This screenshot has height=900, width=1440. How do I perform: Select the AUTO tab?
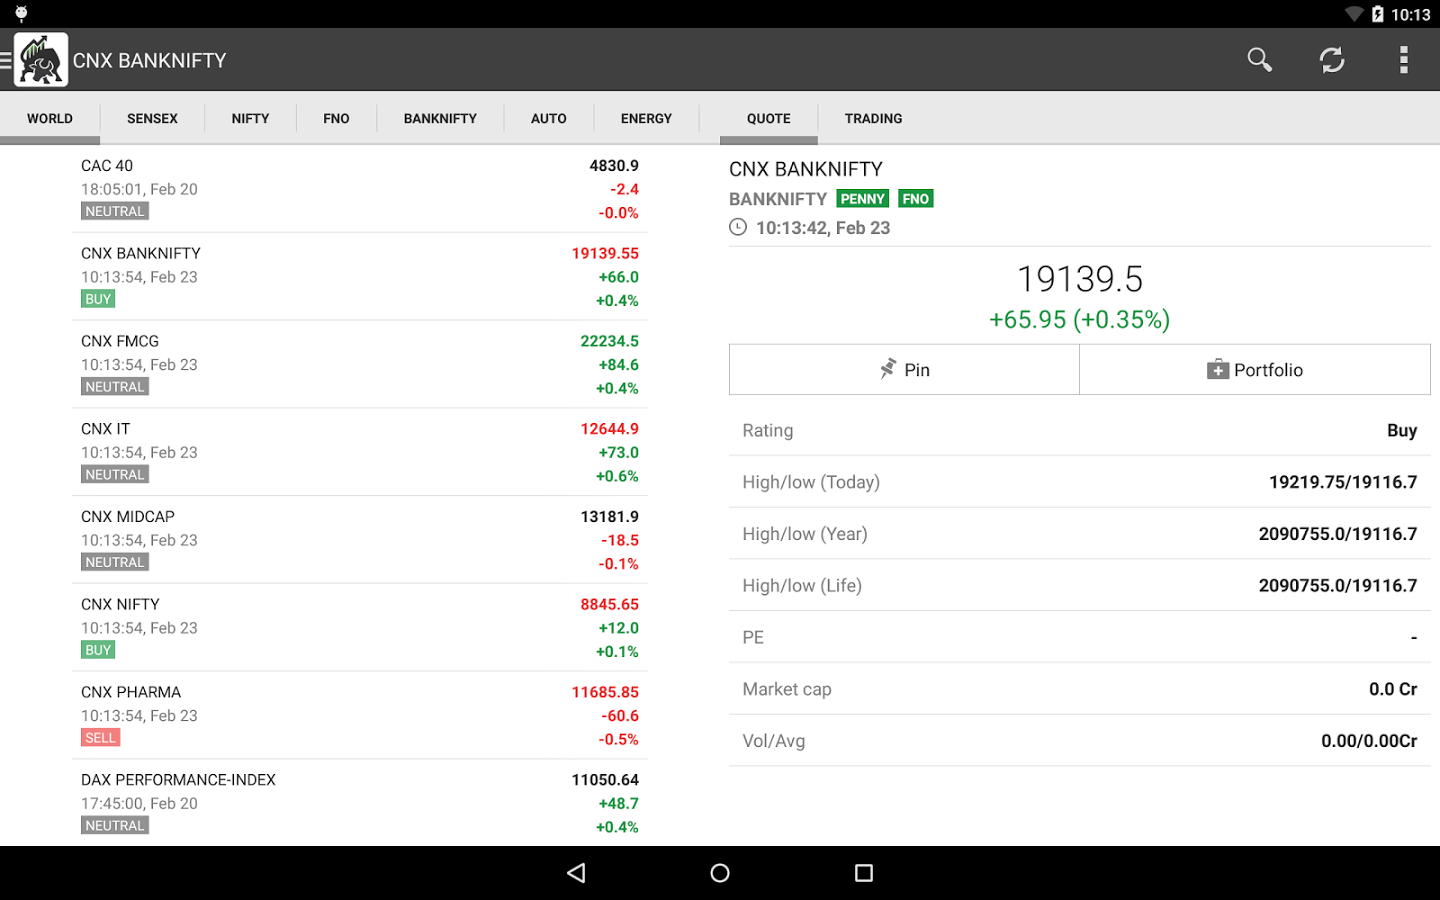tap(548, 118)
